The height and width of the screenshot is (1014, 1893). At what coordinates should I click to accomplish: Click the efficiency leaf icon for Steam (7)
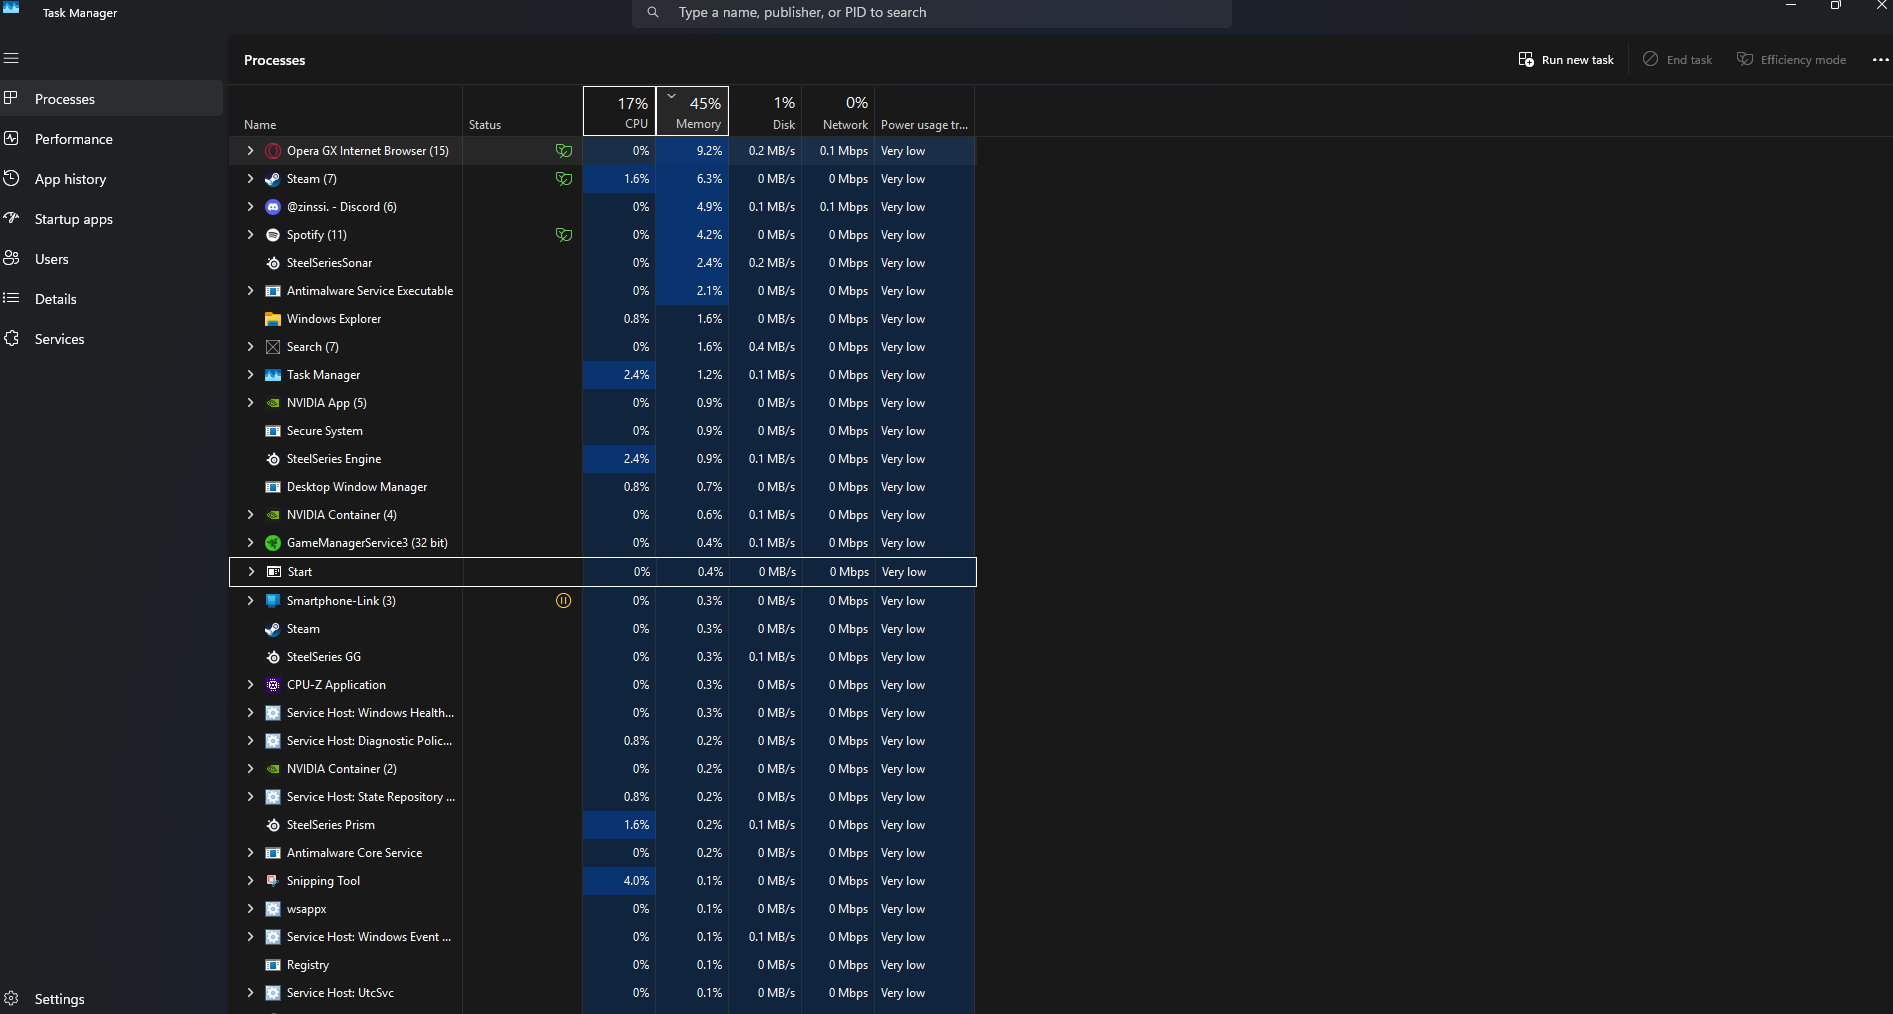[564, 179]
